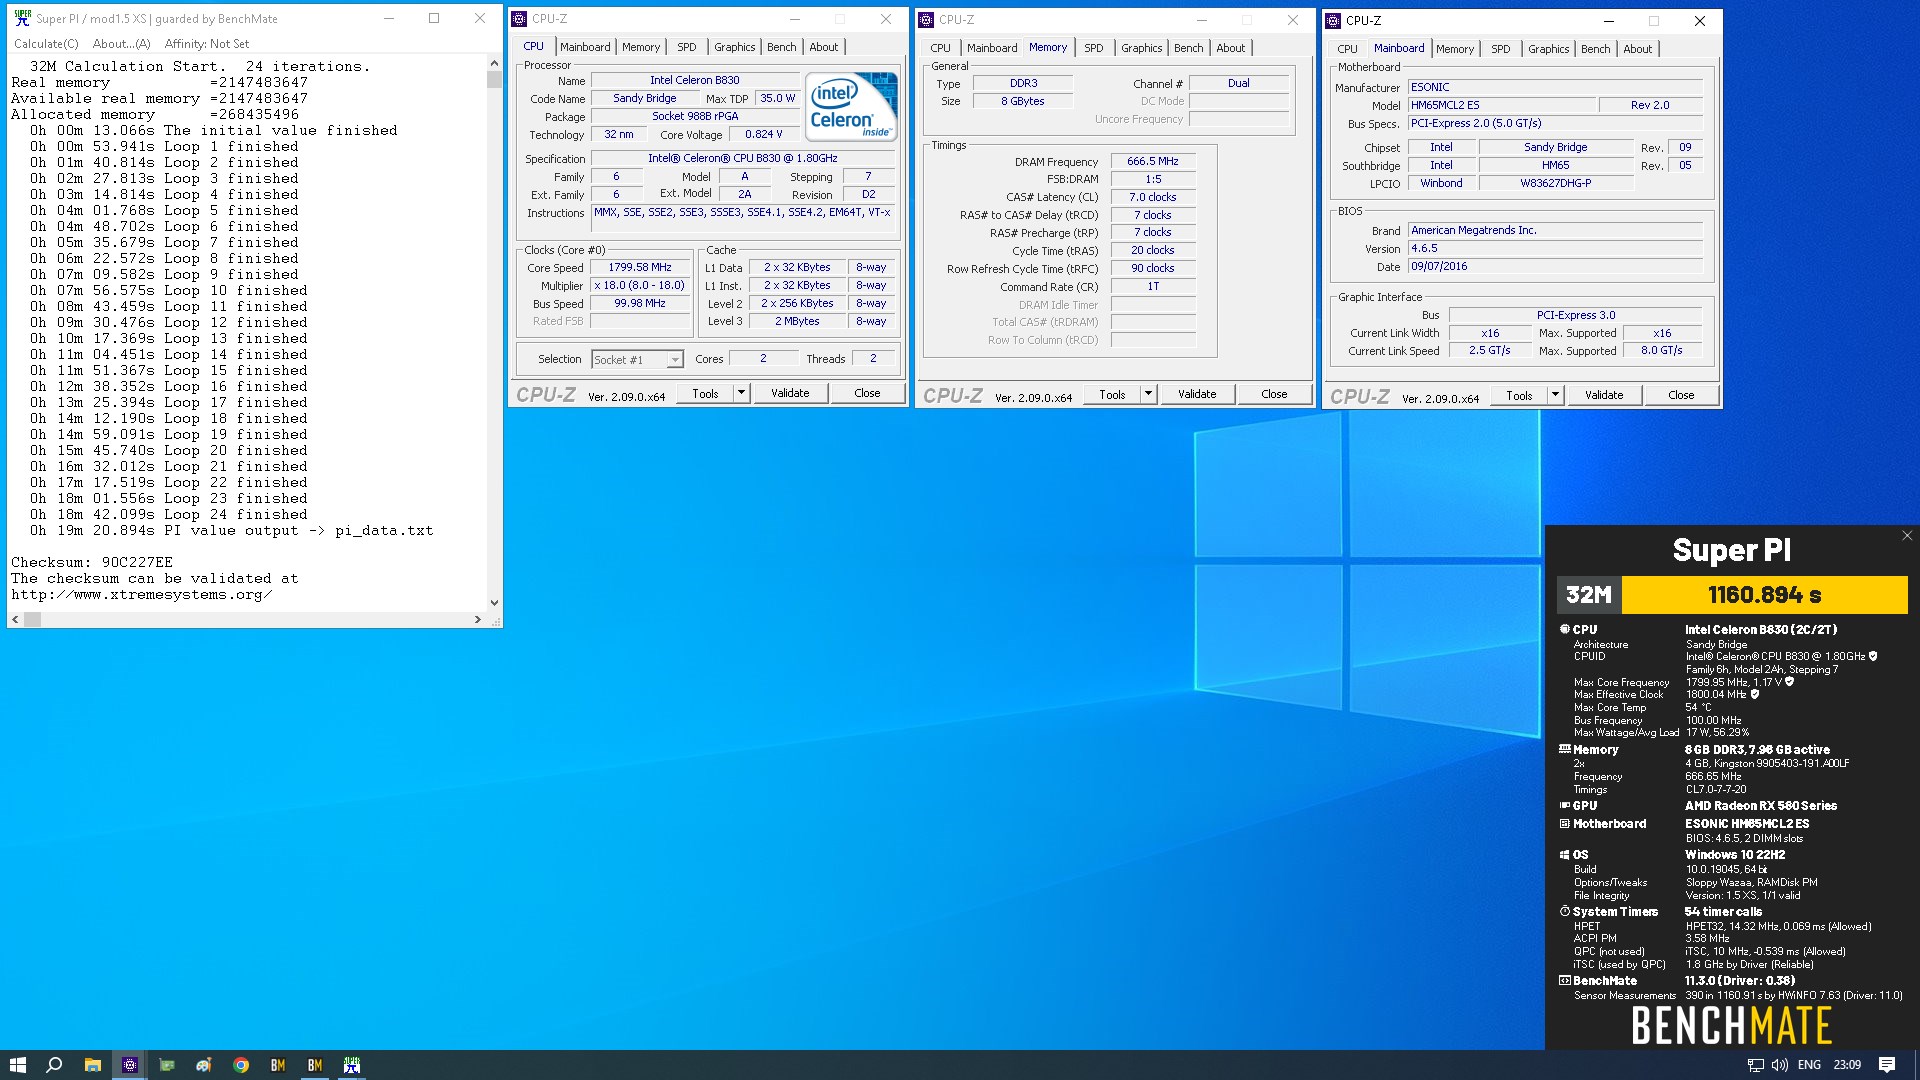Click Super PI vertical scrollbar up arrow
The width and height of the screenshot is (1920, 1080).
click(x=494, y=63)
